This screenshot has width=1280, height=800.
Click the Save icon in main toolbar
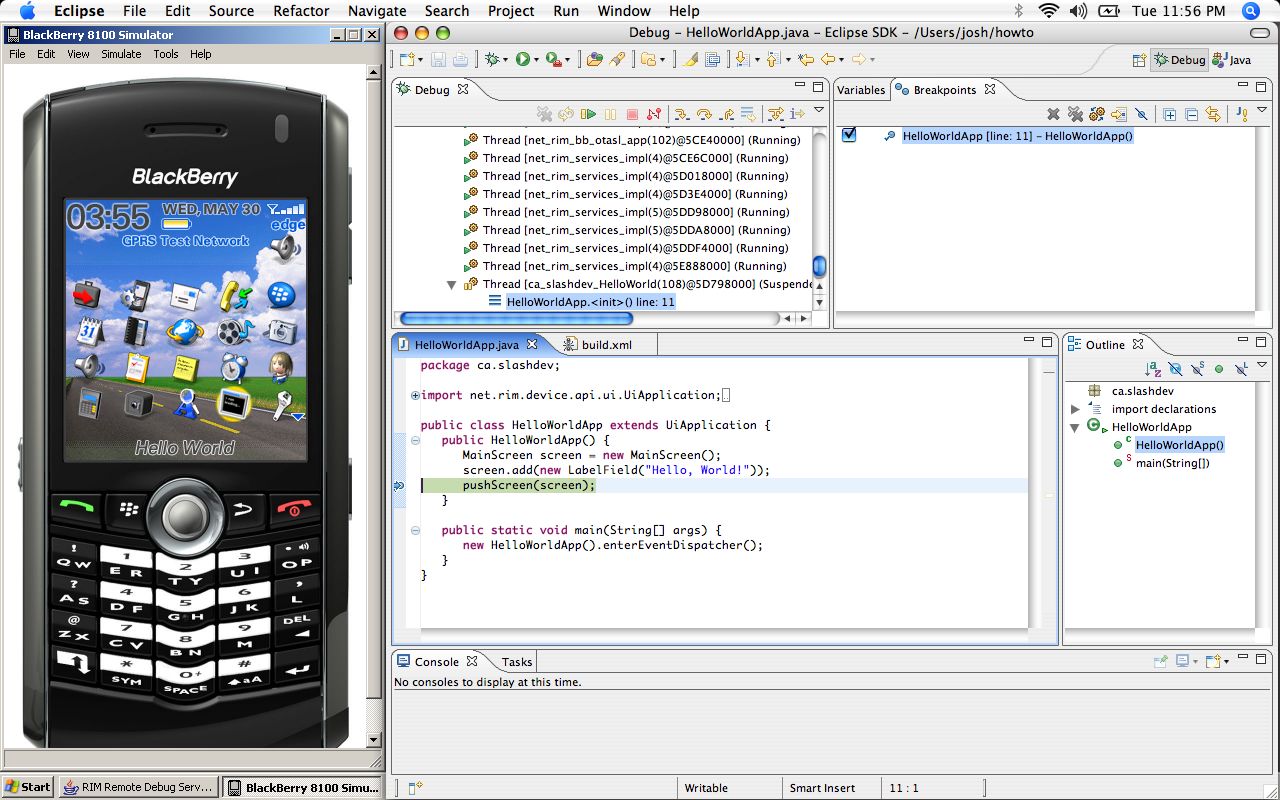(x=438, y=60)
